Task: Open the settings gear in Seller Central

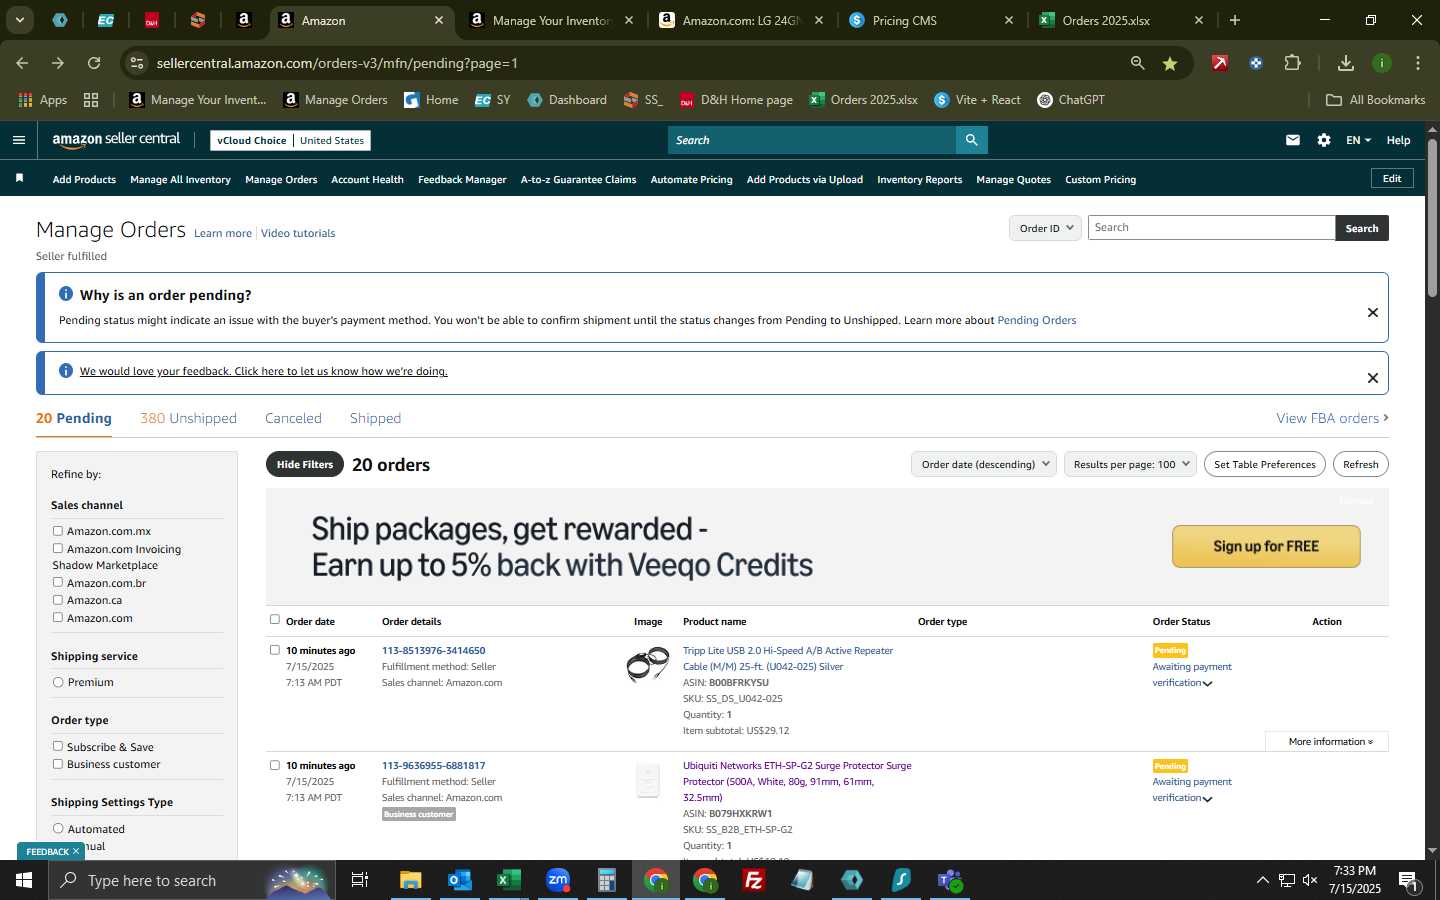Action: coord(1324,140)
